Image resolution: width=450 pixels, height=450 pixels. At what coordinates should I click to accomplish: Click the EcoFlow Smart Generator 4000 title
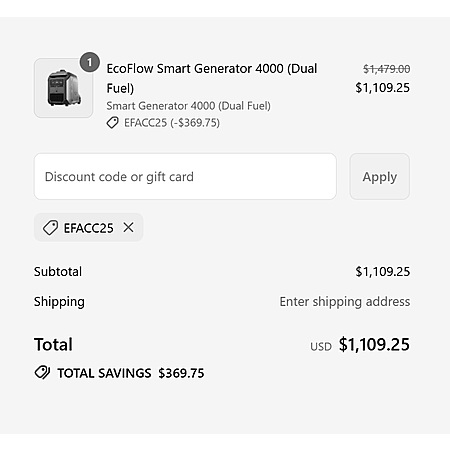[x=212, y=78]
